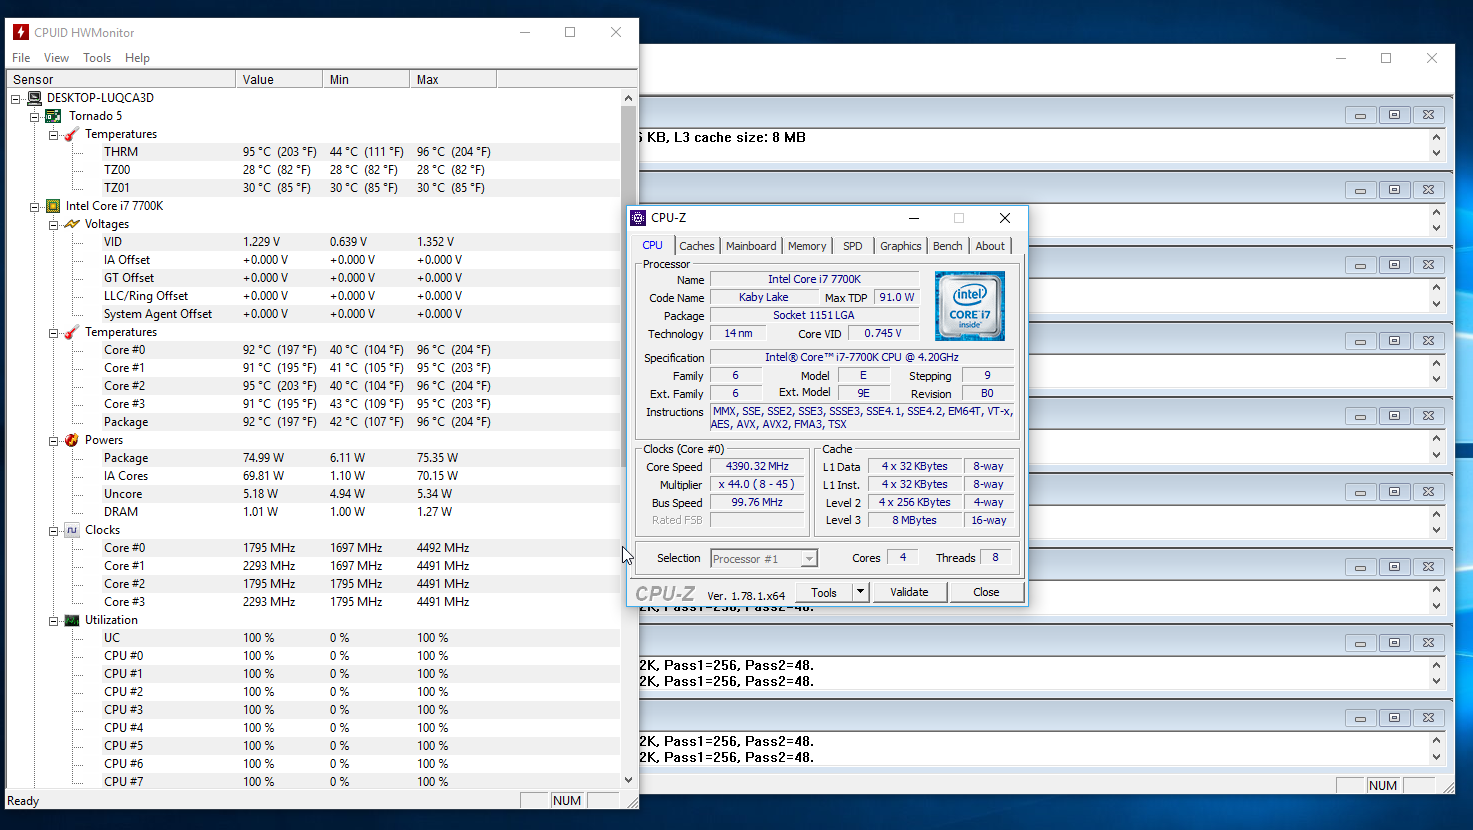Click the HWMonitor red lightning title icon
Viewport: 1473px width, 830px height.
[20, 32]
